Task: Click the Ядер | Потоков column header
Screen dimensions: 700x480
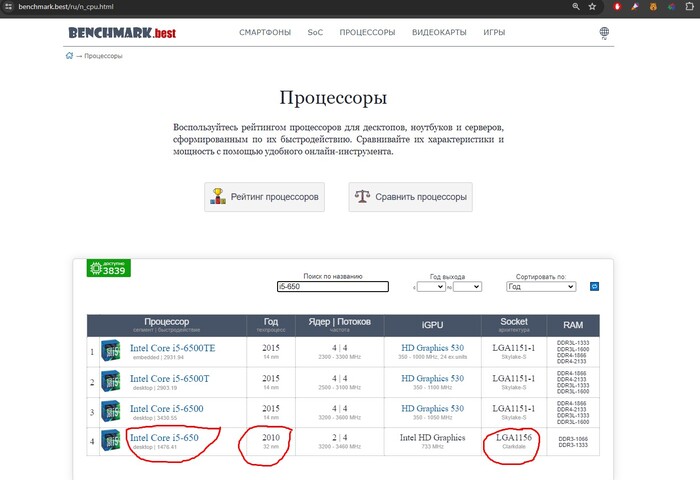Action: pos(339,325)
